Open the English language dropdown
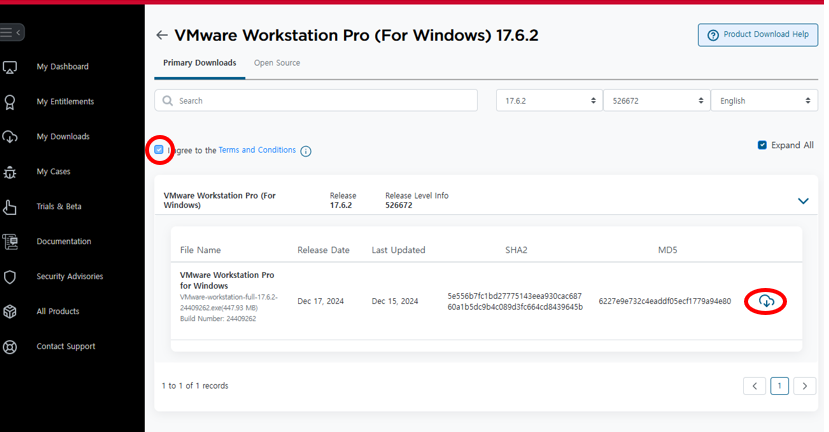Screen dimensions: 829x432 coord(764,100)
